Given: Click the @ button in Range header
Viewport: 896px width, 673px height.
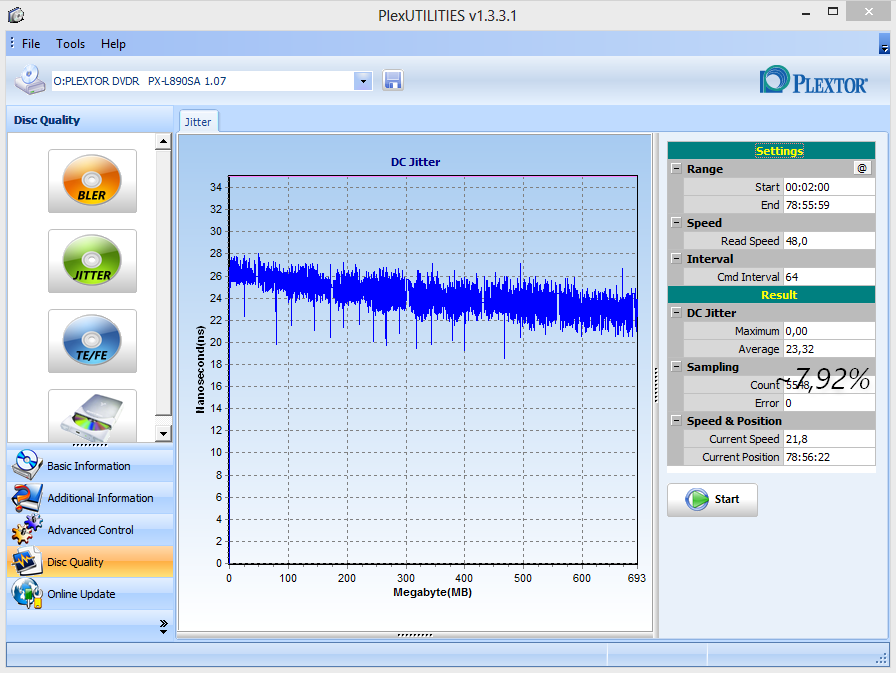Looking at the screenshot, I should (x=862, y=168).
